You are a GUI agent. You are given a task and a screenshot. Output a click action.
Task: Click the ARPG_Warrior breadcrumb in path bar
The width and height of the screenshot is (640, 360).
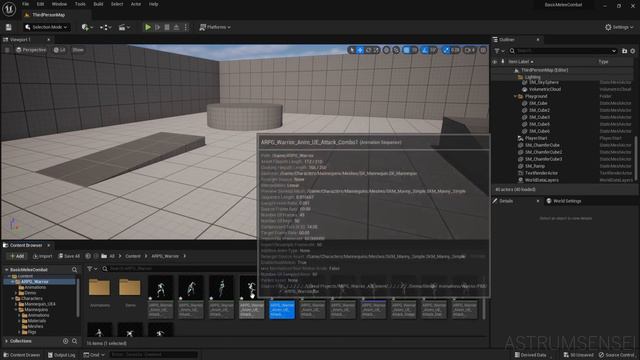pos(165,256)
